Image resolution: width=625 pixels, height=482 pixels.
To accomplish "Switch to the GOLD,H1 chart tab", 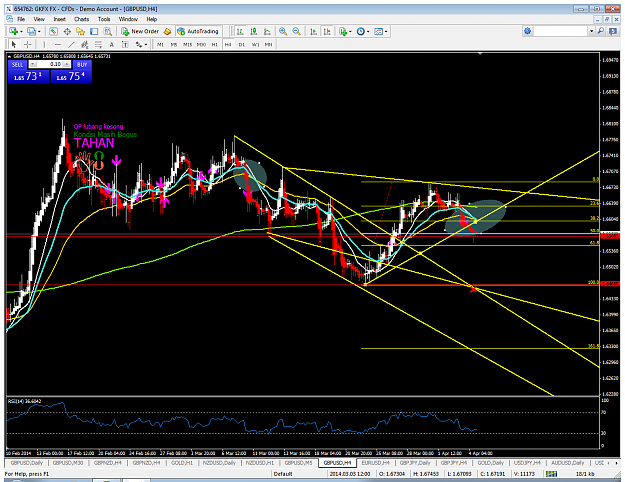I will (182, 463).
